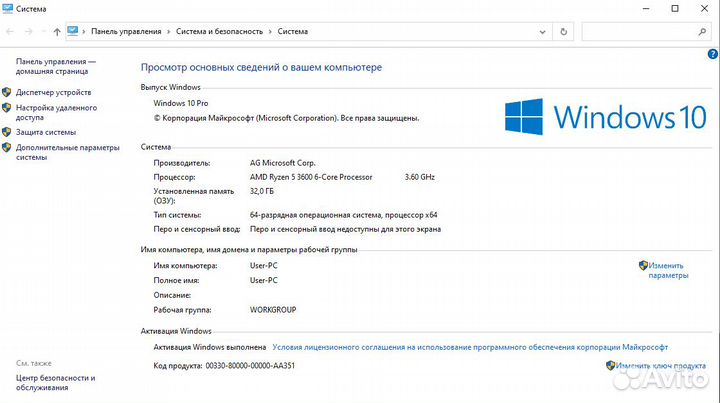Click shield icon beside 'Настройка удаленного доступа'
This screenshot has height=403, width=720.
pyautogui.click(x=6, y=108)
